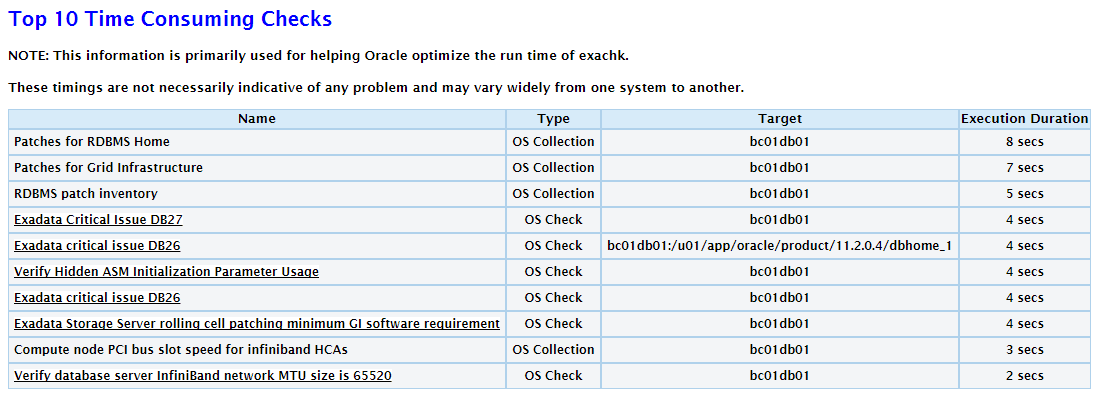Select the RDBMS patch inventory cell
This screenshot has height=400, width=1104.
click(257, 194)
